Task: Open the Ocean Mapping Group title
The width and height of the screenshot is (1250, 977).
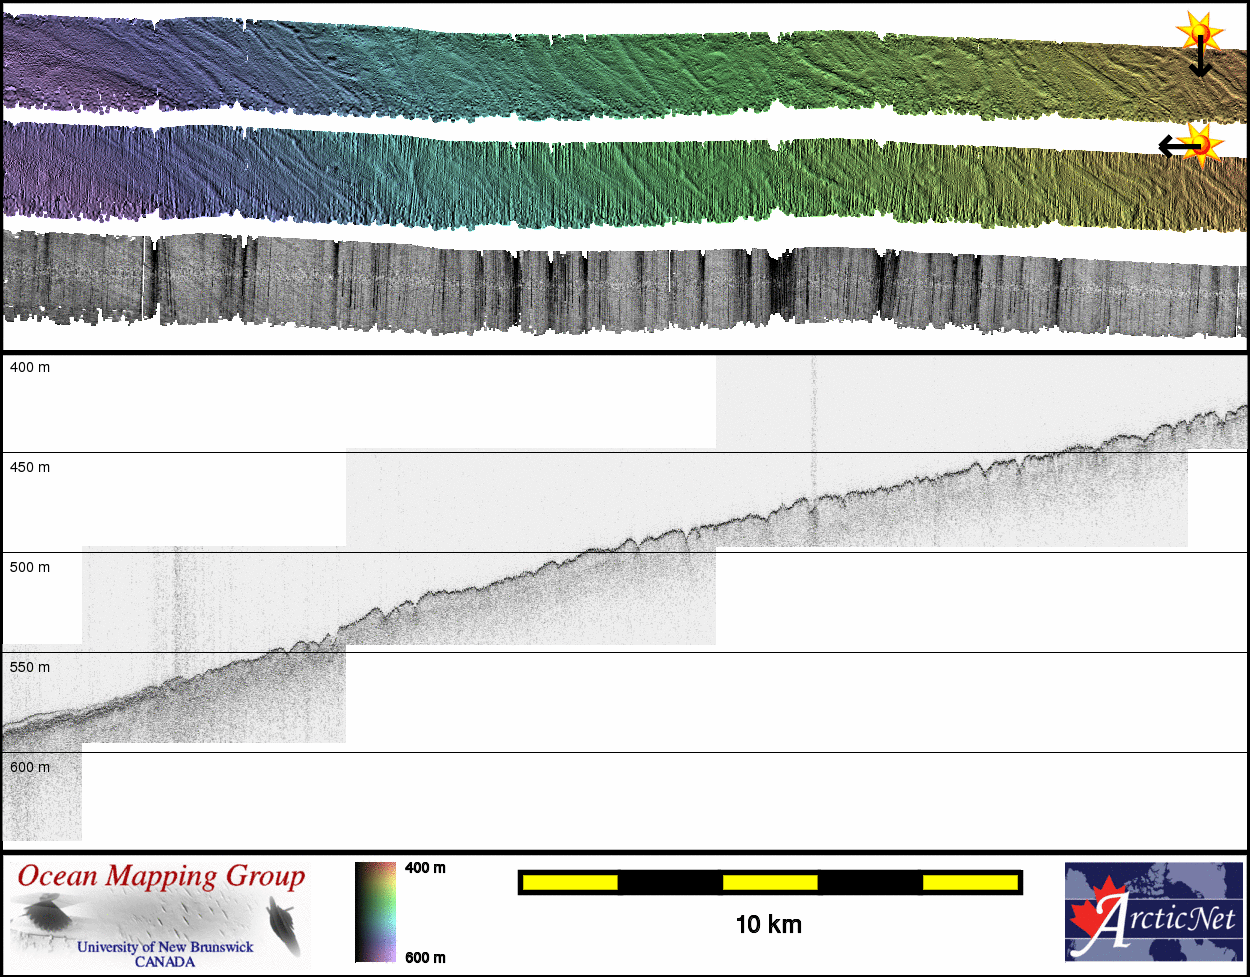Action: pos(161,877)
